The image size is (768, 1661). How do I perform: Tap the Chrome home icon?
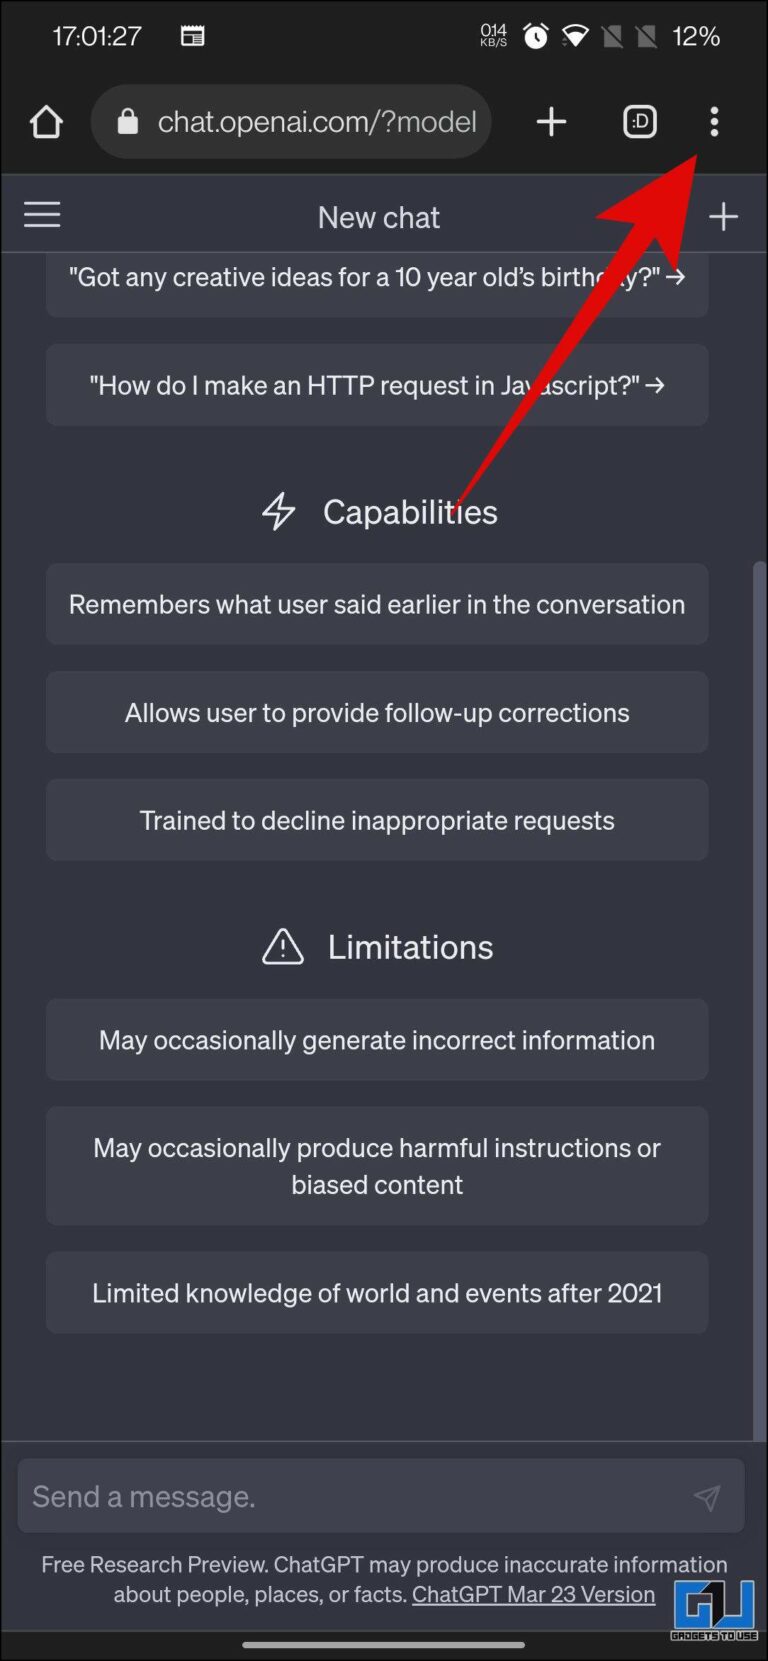pyautogui.click(x=46, y=122)
